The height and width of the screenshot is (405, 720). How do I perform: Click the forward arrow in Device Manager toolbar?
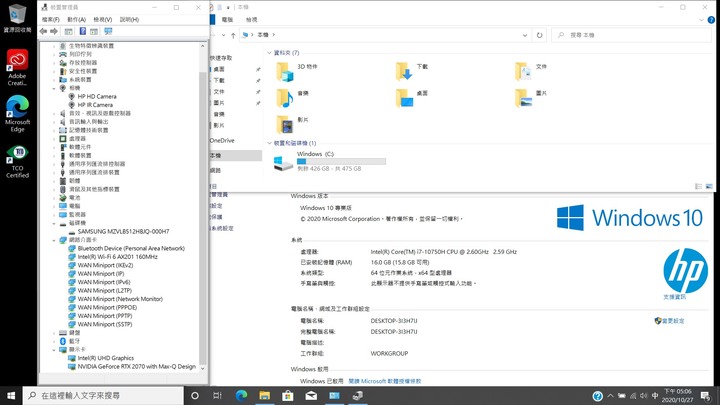point(54,31)
